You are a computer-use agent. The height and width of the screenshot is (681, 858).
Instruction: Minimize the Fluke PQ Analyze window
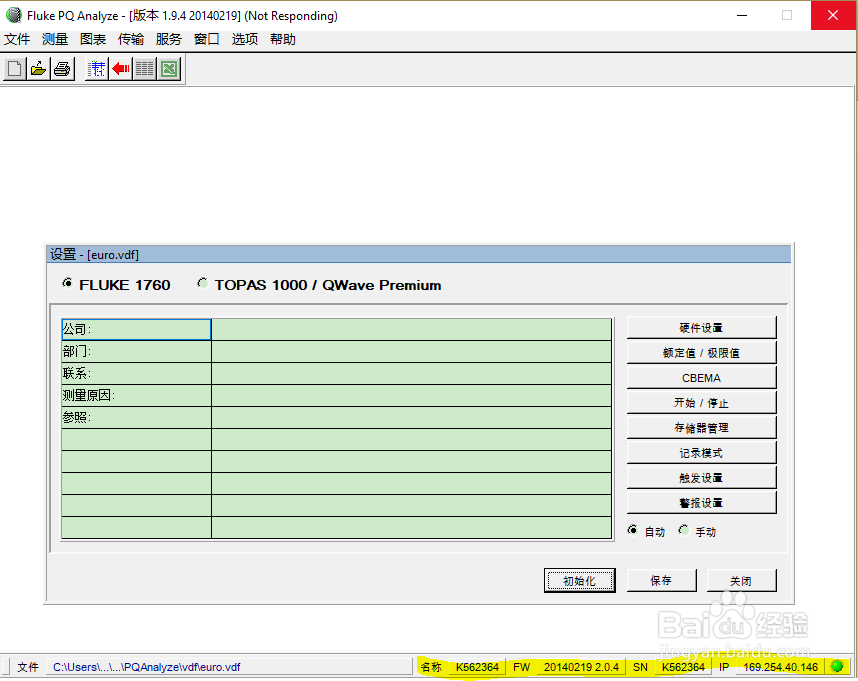[742, 15]
